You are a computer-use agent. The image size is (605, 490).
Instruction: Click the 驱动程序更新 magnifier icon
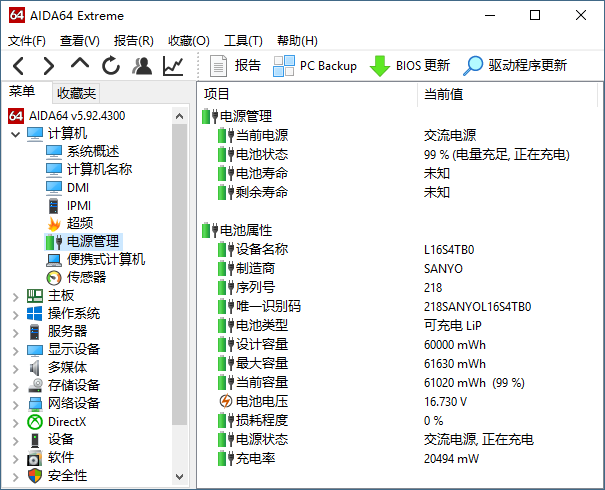(x=473, y=66)
